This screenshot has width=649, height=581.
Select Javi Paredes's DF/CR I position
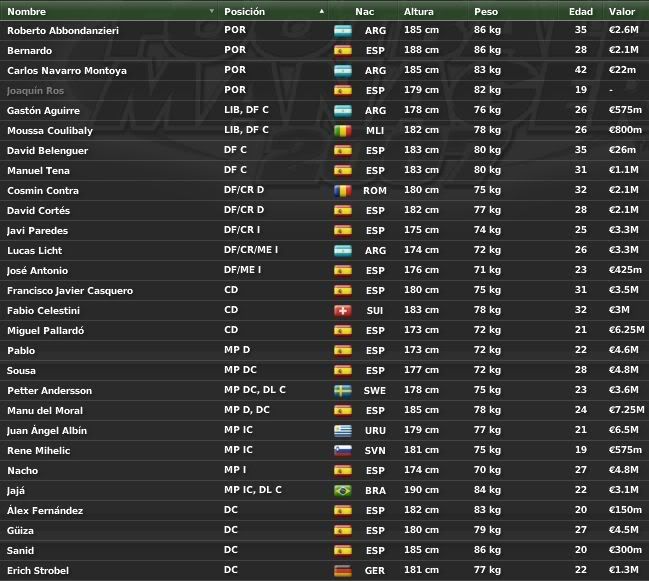coord(242,230)
